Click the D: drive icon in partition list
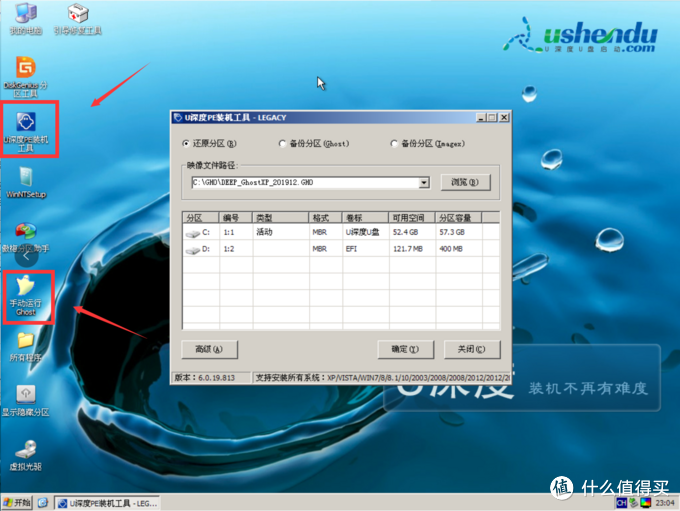Image resolution: width=680 pixels, height=511 pixels. [193, 250]
